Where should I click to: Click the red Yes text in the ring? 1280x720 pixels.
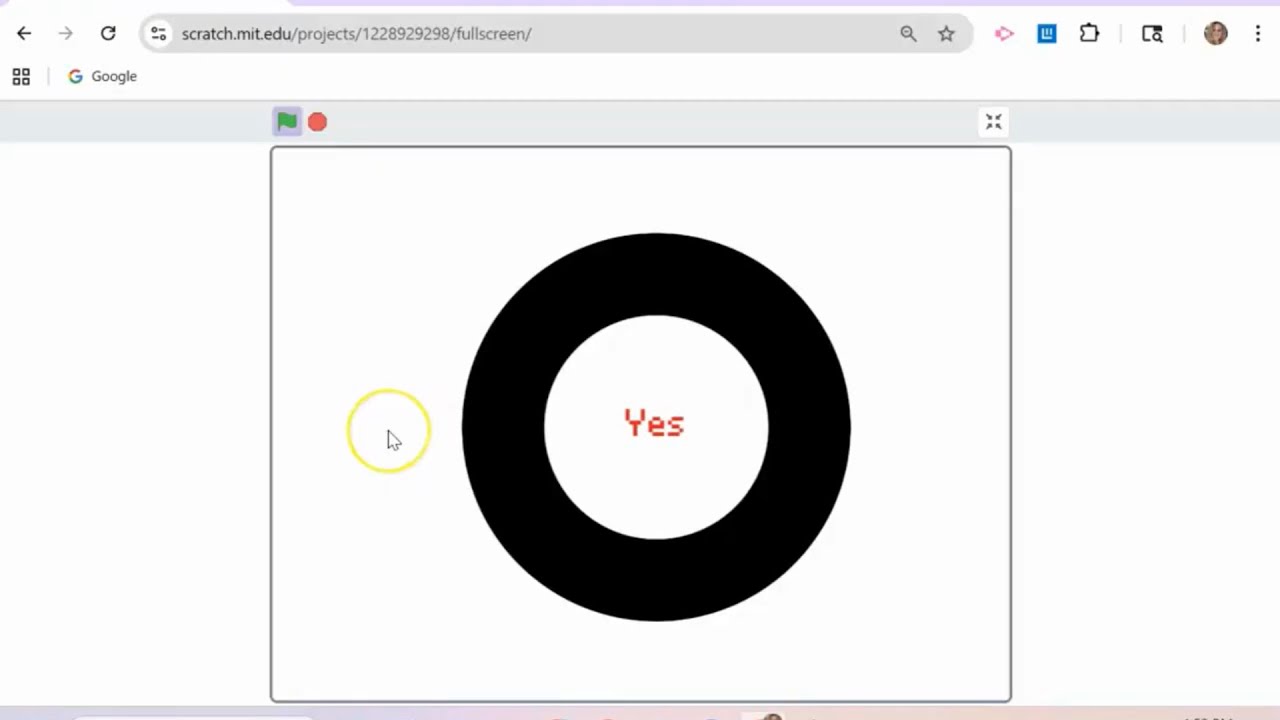tap(654, 424)
